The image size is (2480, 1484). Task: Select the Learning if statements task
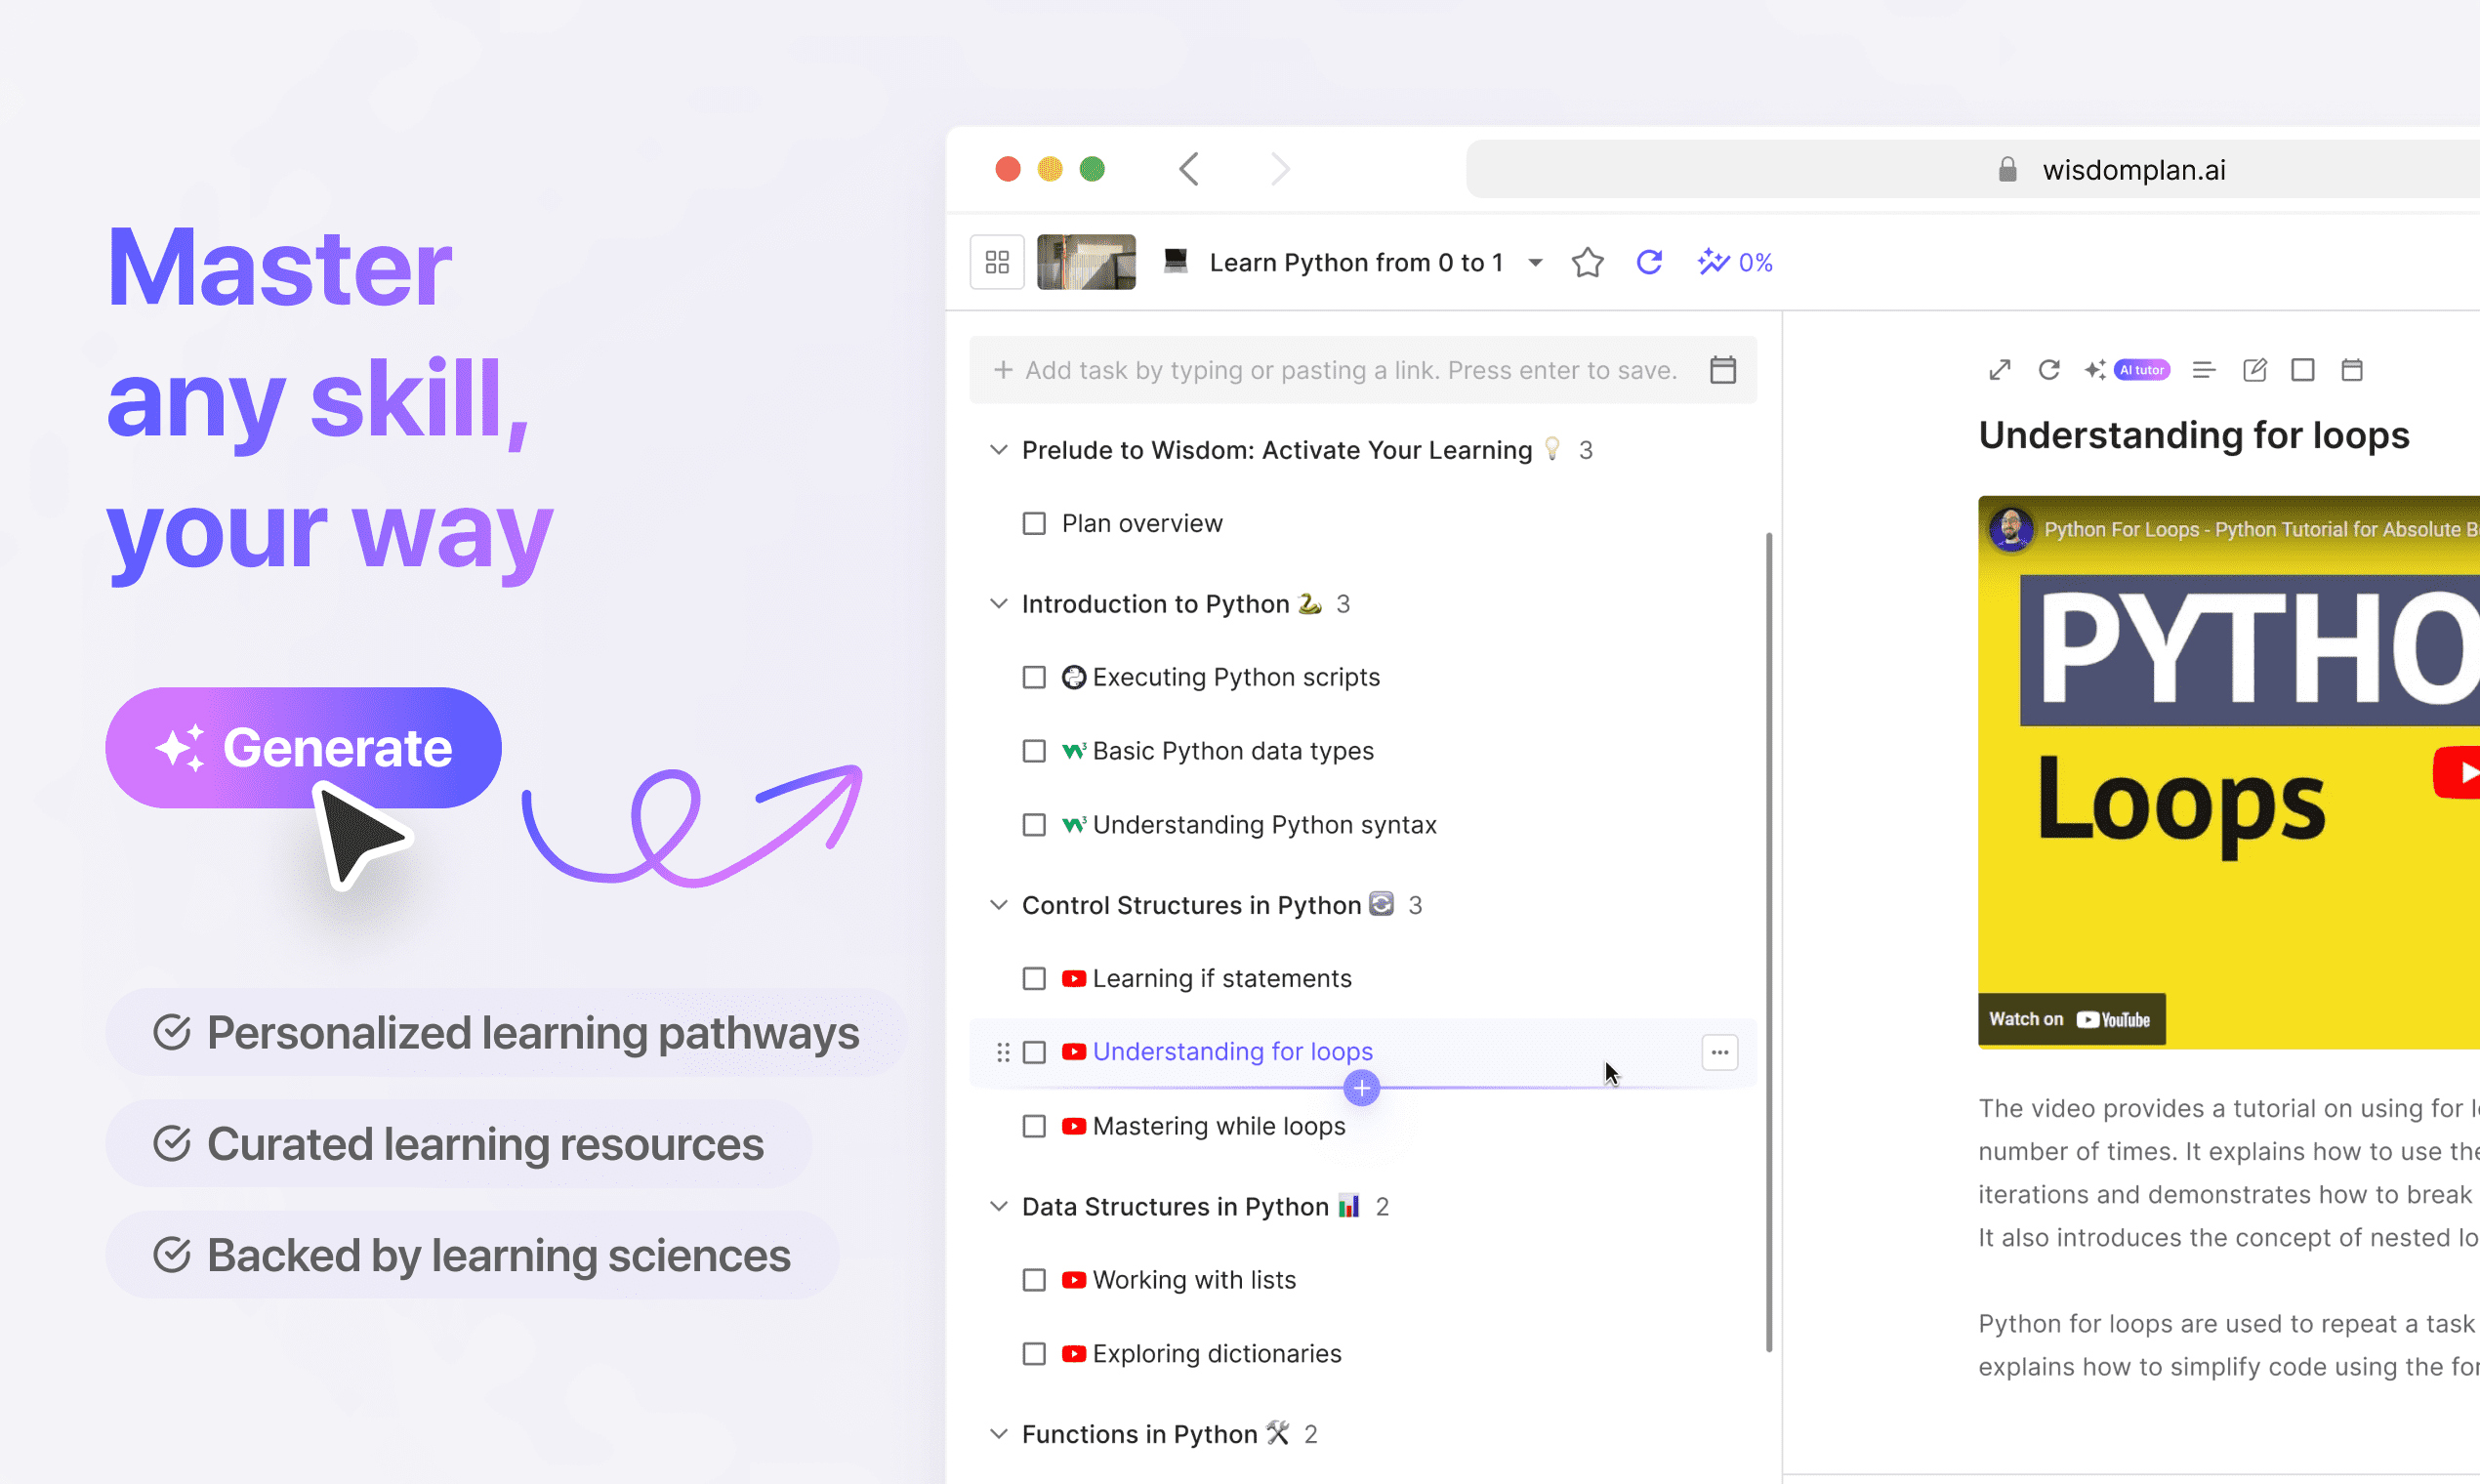point(1221,978)
